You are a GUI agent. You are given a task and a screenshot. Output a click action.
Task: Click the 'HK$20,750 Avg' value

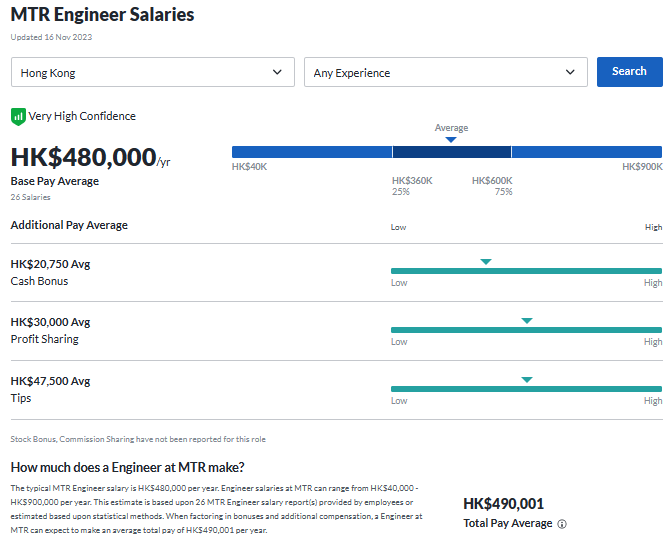50,264
